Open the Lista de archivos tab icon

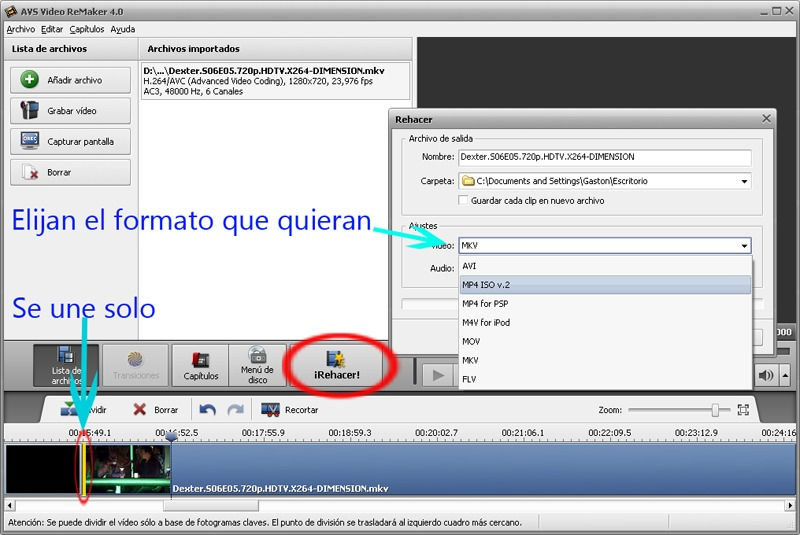[x=66, y=365]
